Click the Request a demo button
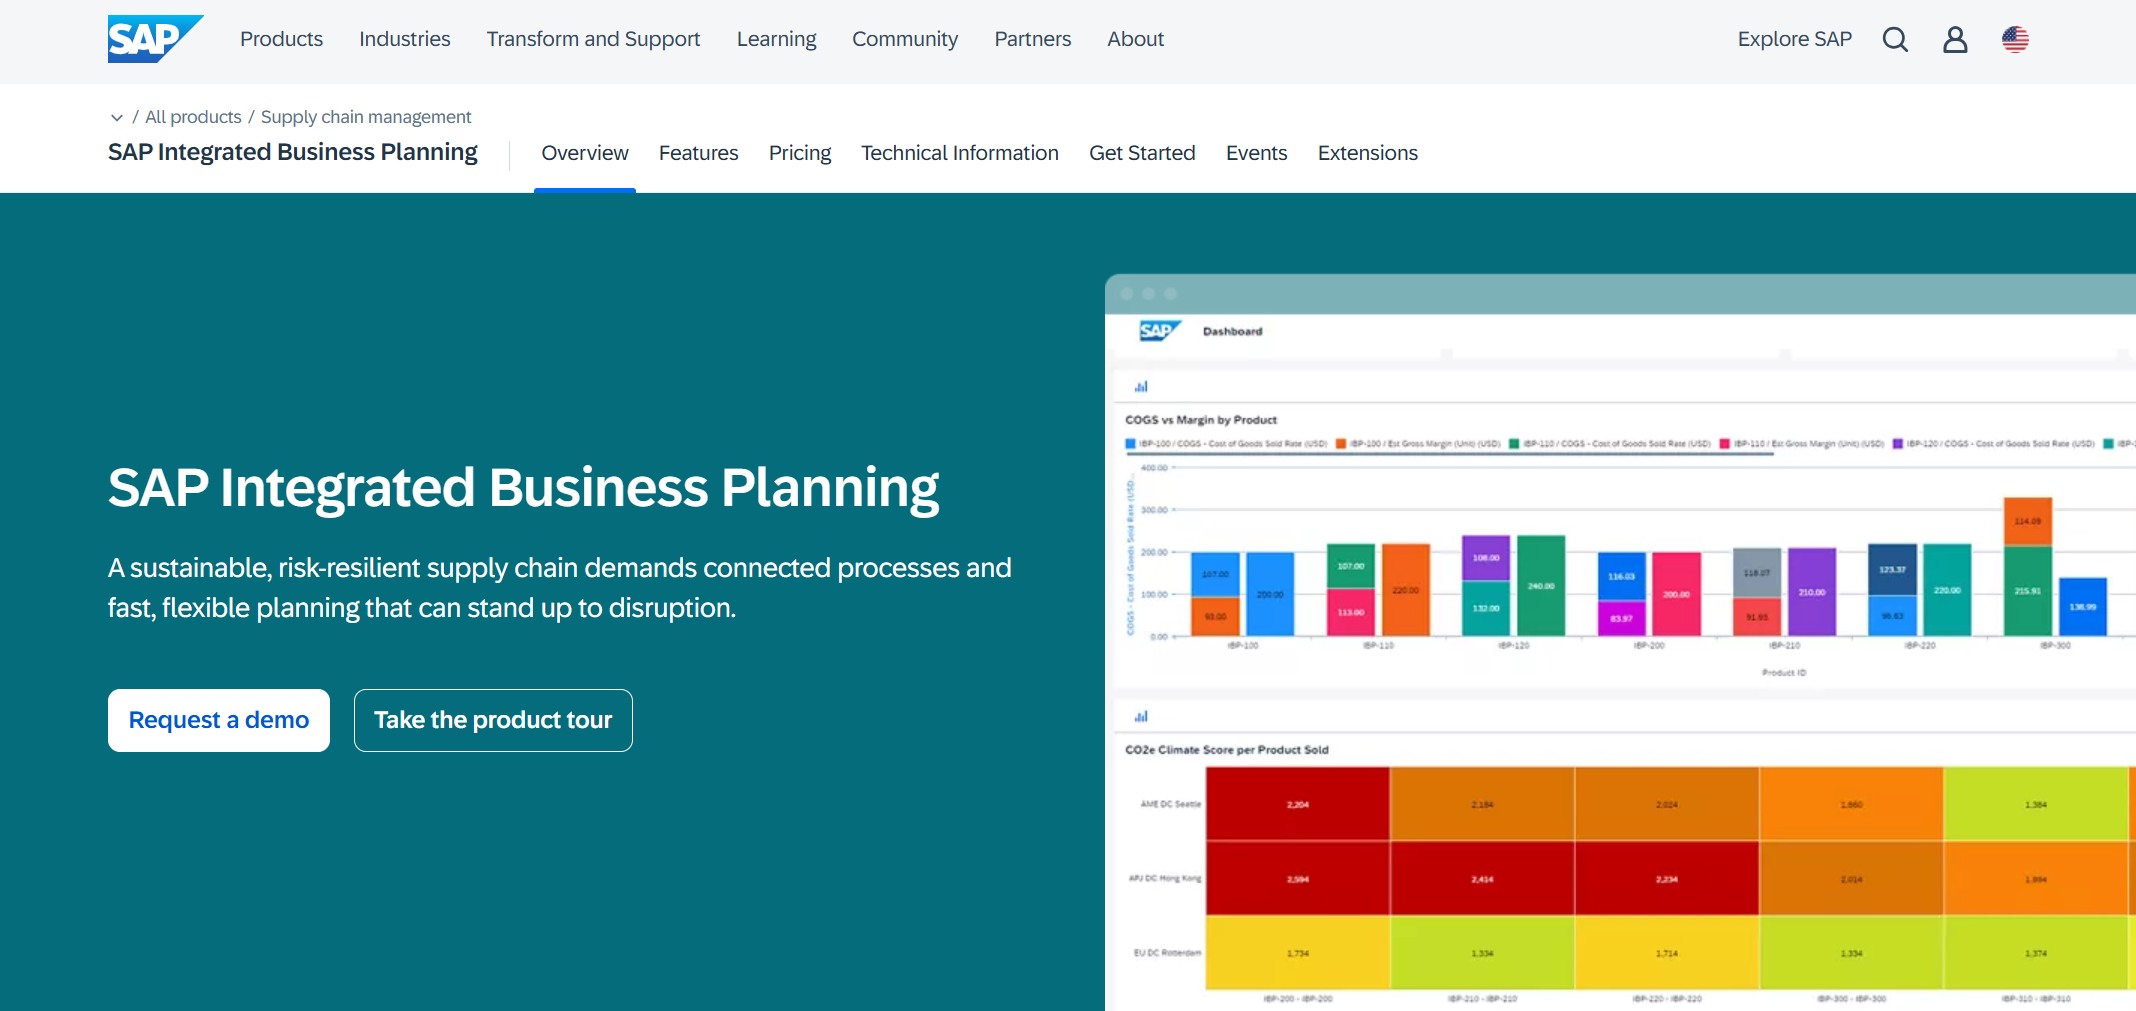The image size is (2136, 1011). [218, 720]
